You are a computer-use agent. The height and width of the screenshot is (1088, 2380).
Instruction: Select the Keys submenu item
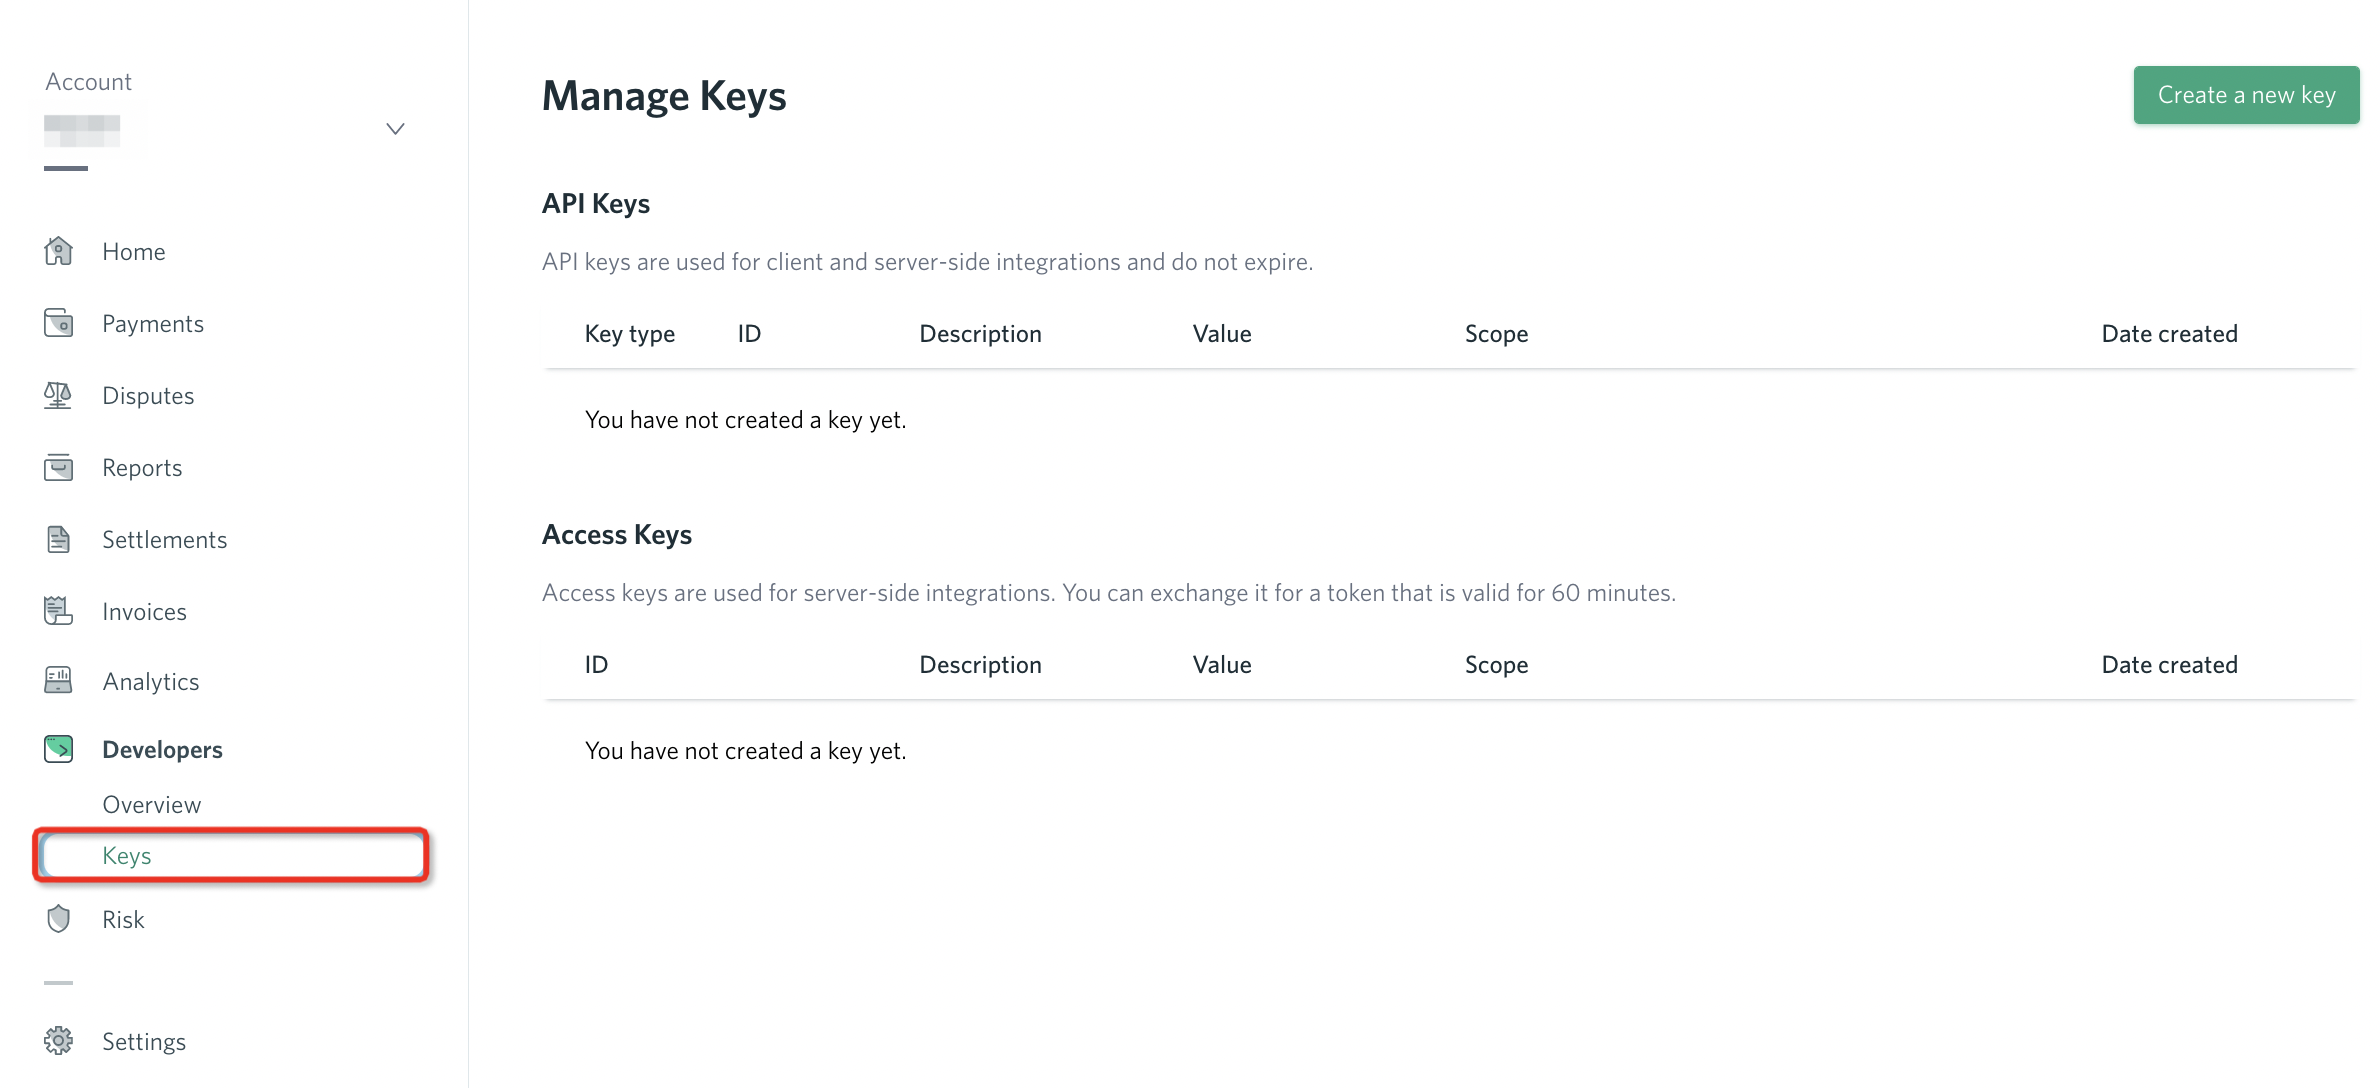pos(127,856)
